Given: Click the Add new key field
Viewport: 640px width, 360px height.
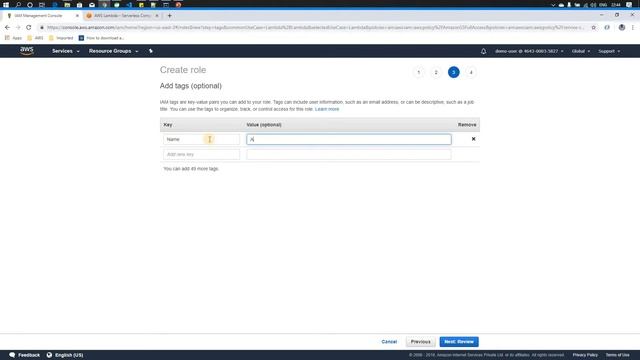Looking at the screenshot, I should tap(201, 154).
